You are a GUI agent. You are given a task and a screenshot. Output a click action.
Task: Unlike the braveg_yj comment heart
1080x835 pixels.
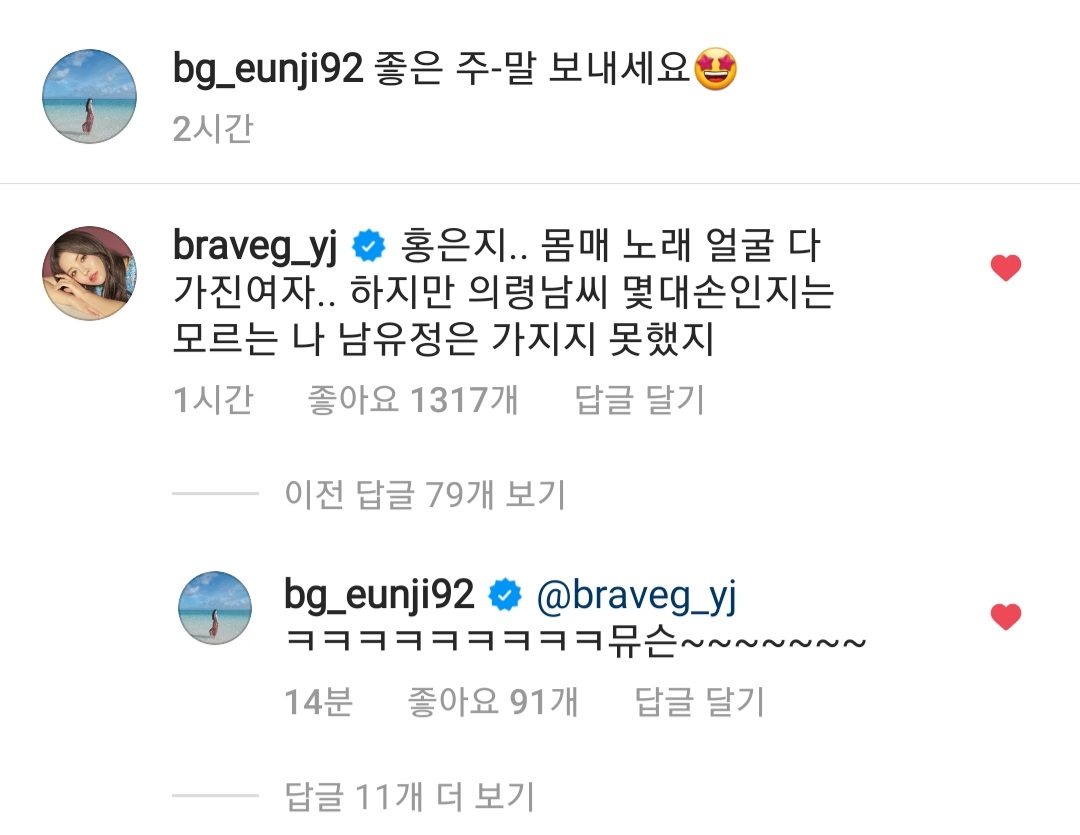1006,267
